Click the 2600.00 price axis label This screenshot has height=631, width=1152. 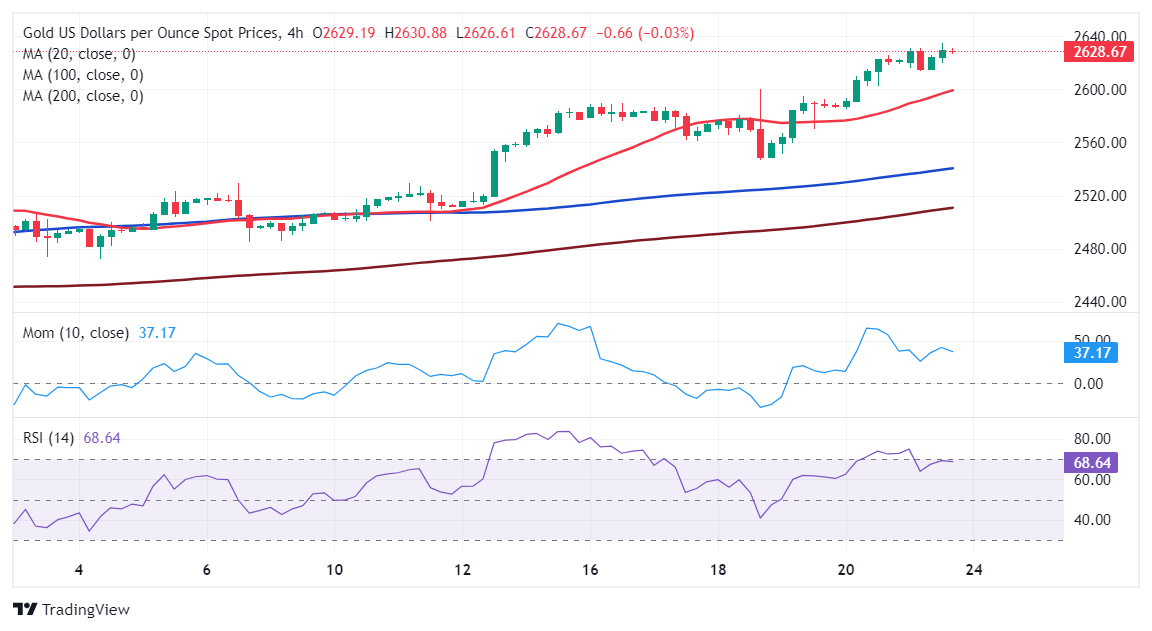pyautogui.click(x=1100, y=90)
